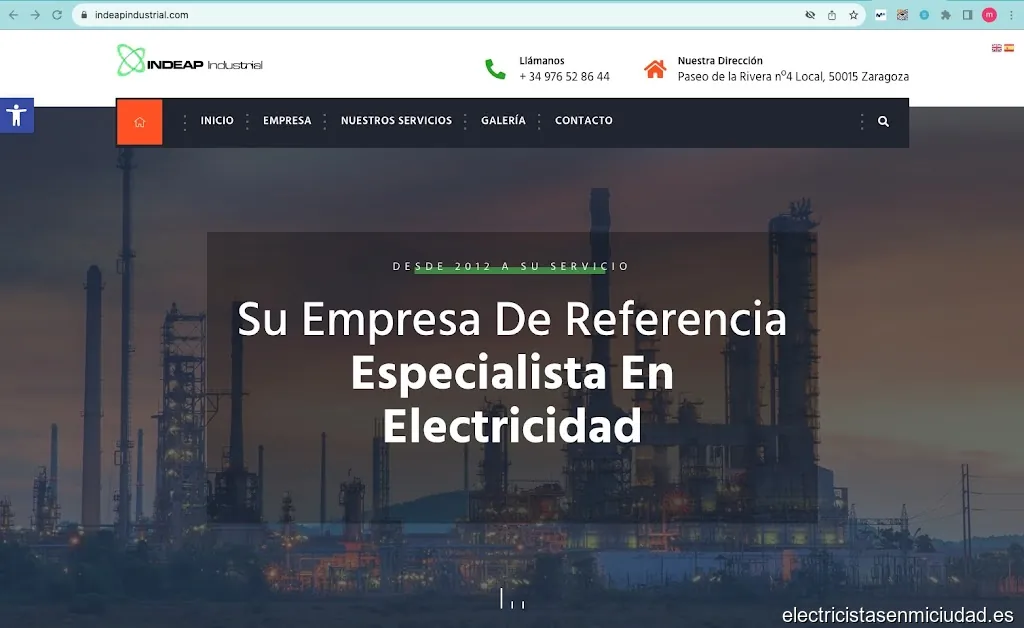Open the search magnifier in the navigation bar
Image resolution: width=1024 pixels, height=628 pixels.
click(883, 121)
